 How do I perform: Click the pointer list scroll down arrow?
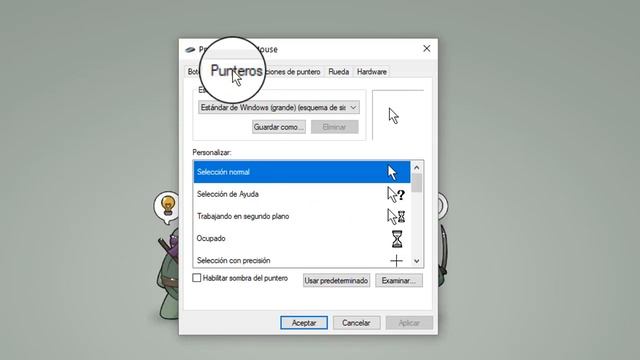(x=417, y=261)
